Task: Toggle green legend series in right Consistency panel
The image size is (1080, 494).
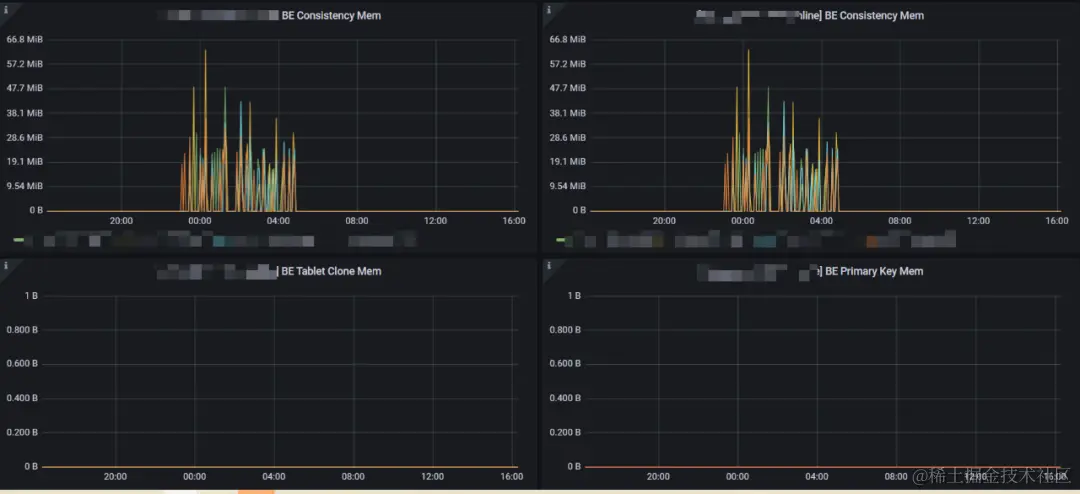Action: click(561, 240)
